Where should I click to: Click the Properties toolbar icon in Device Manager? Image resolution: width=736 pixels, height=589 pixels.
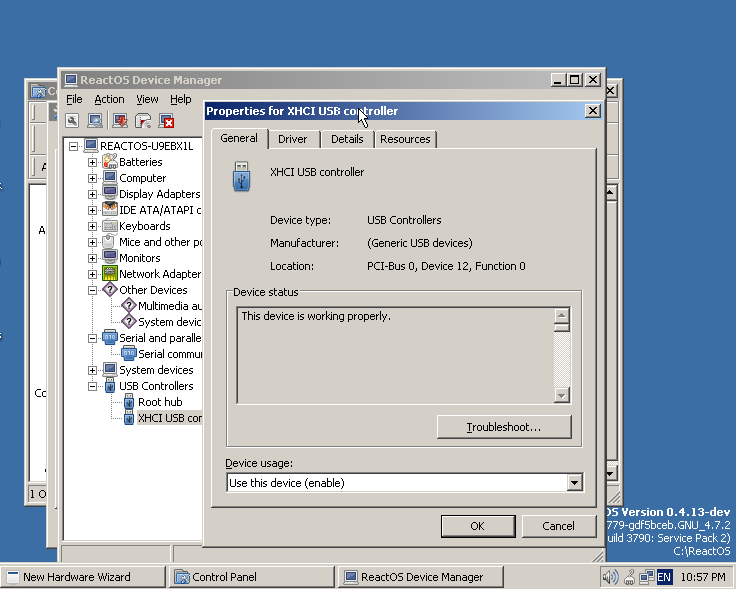click(72, 121)
